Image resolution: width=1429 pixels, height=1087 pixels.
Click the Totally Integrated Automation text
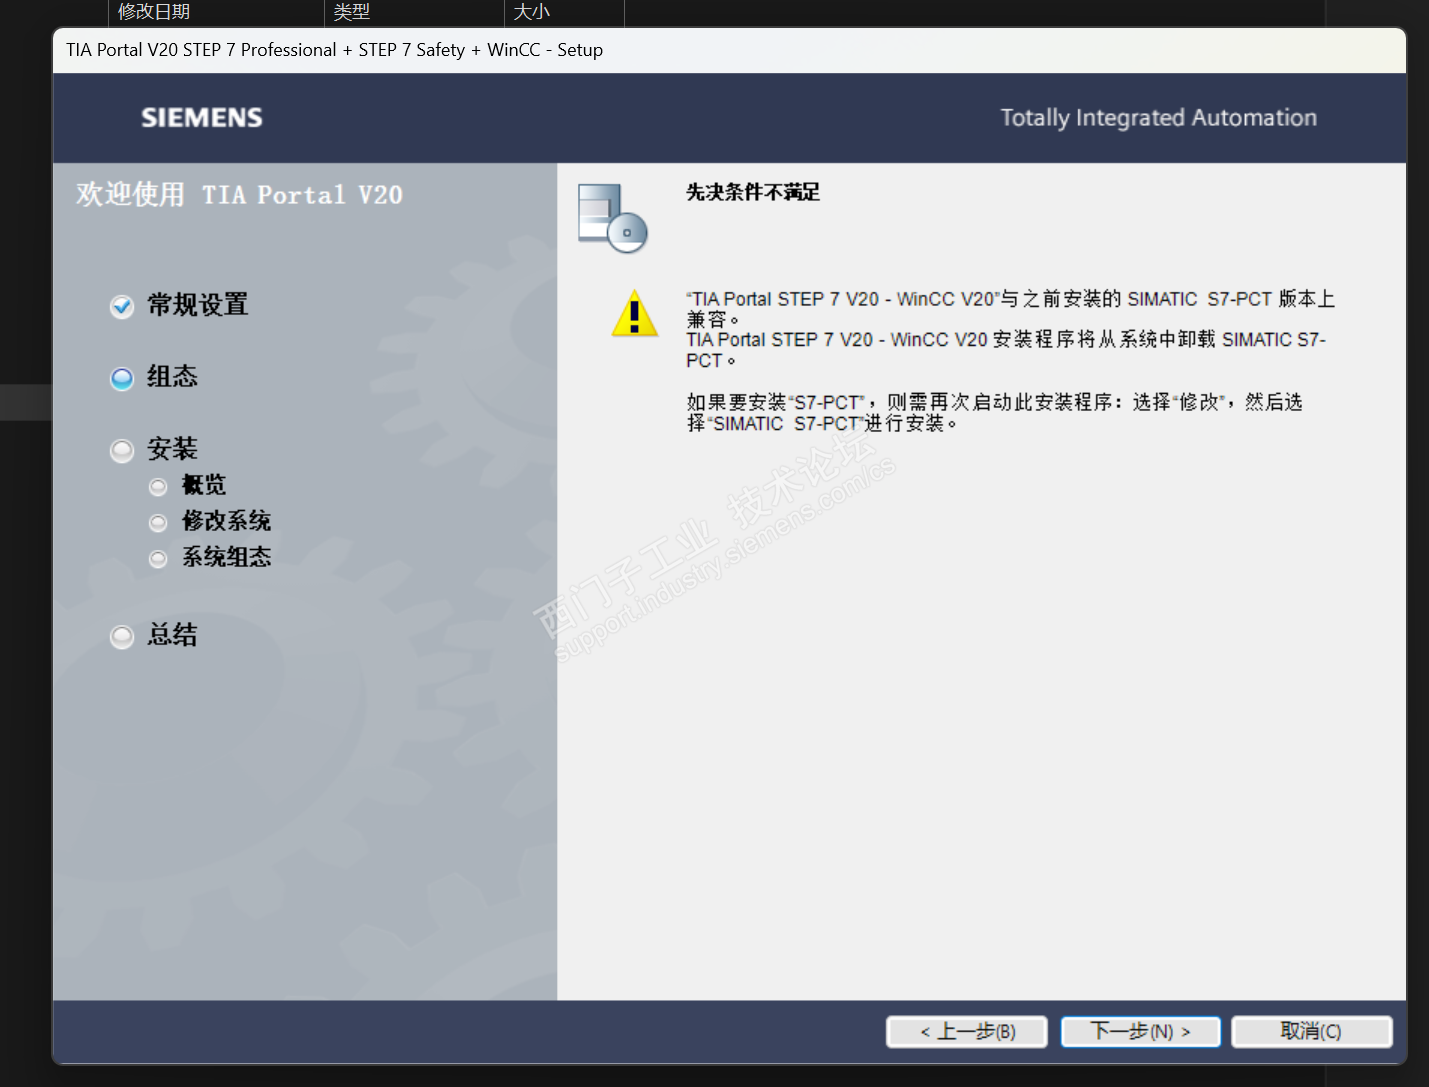pos(1159,118)
